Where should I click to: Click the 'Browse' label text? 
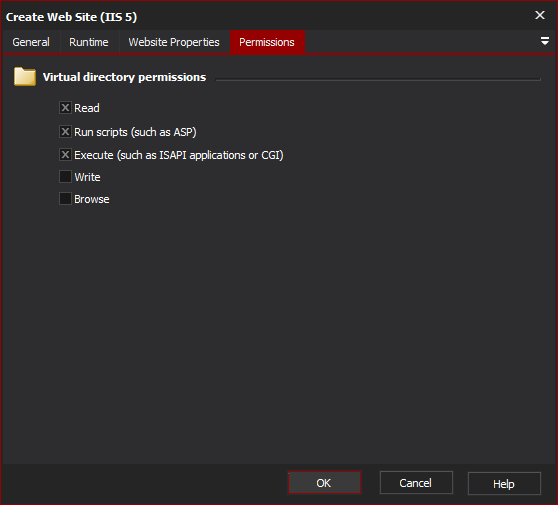click(92, 199)
